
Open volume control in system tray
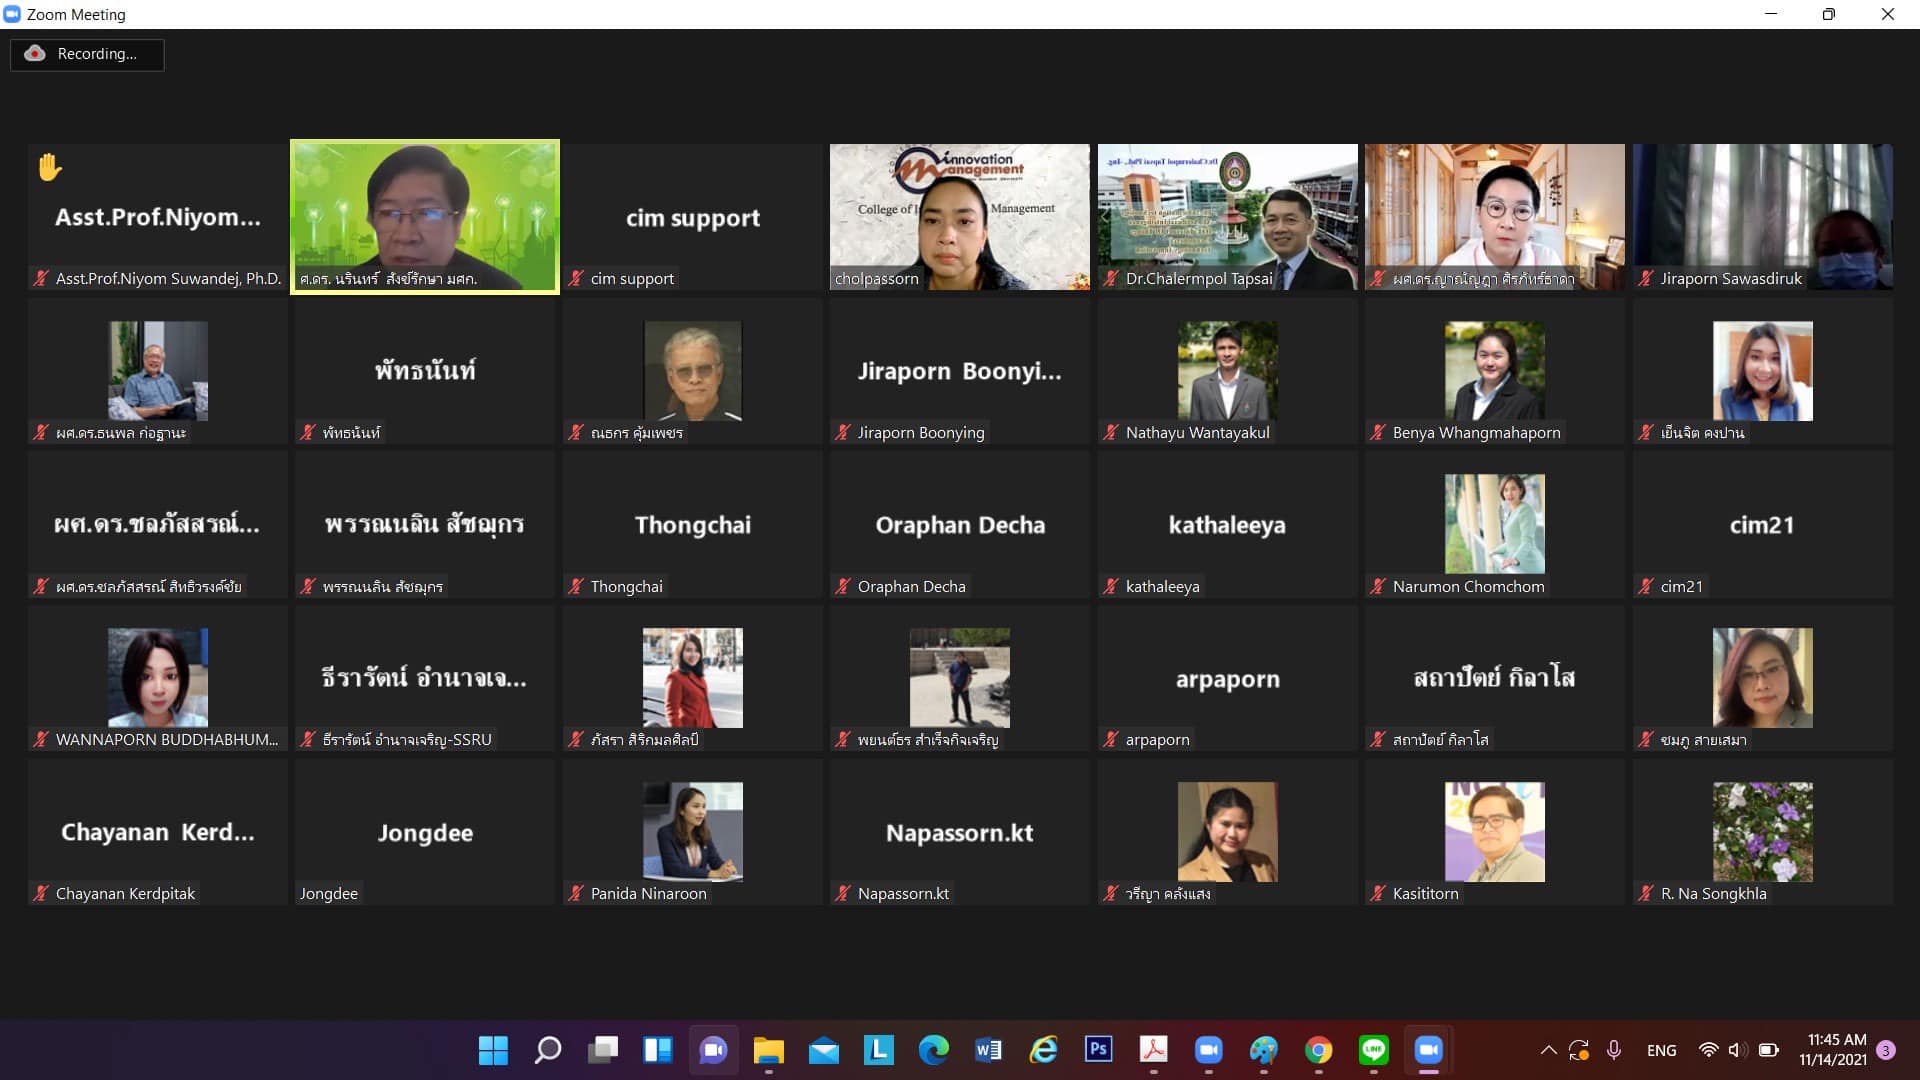(1738, 1050)
